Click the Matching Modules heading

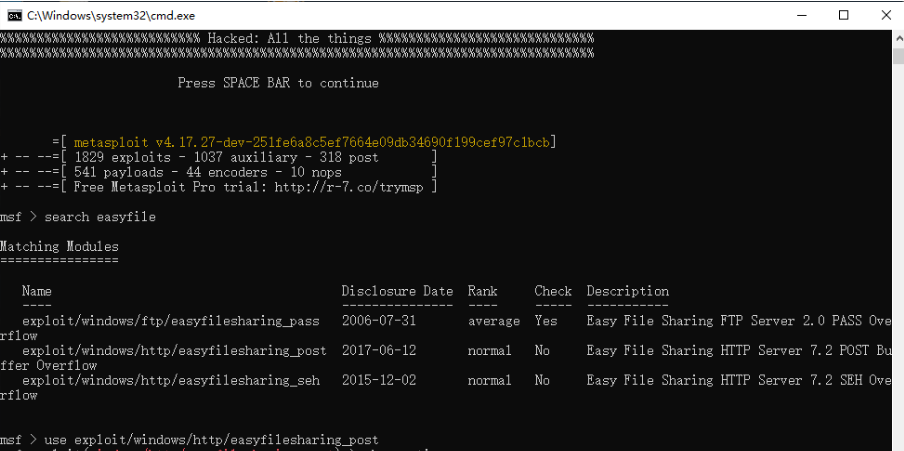59,247
